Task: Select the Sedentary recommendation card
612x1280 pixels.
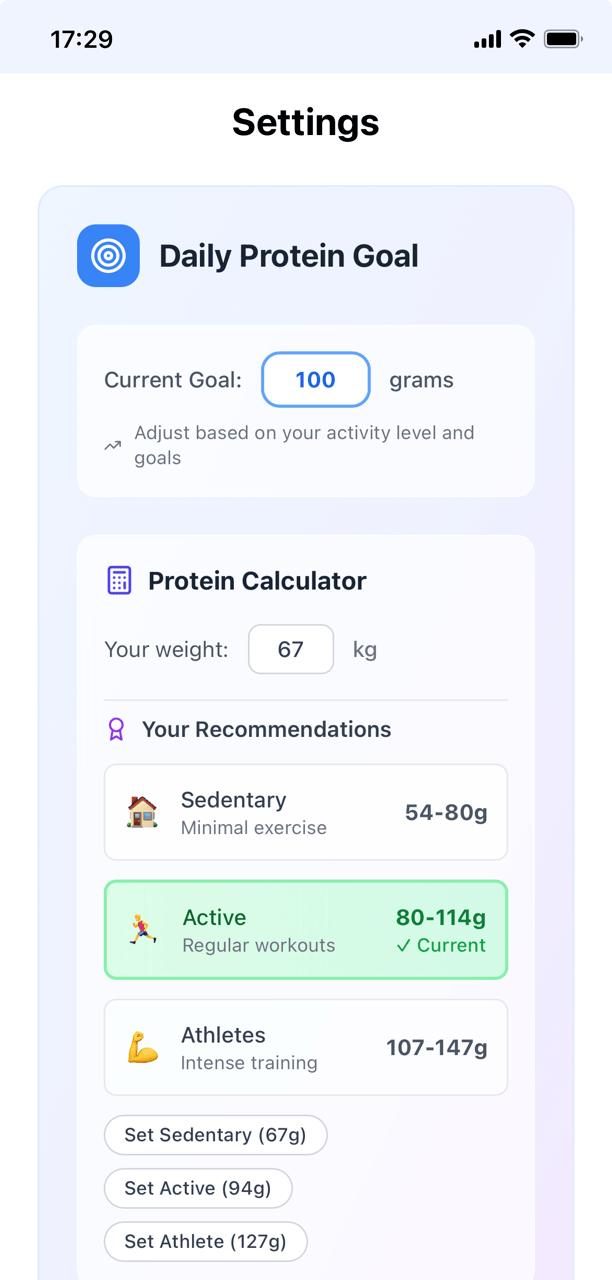Action: tap(306, 812)
